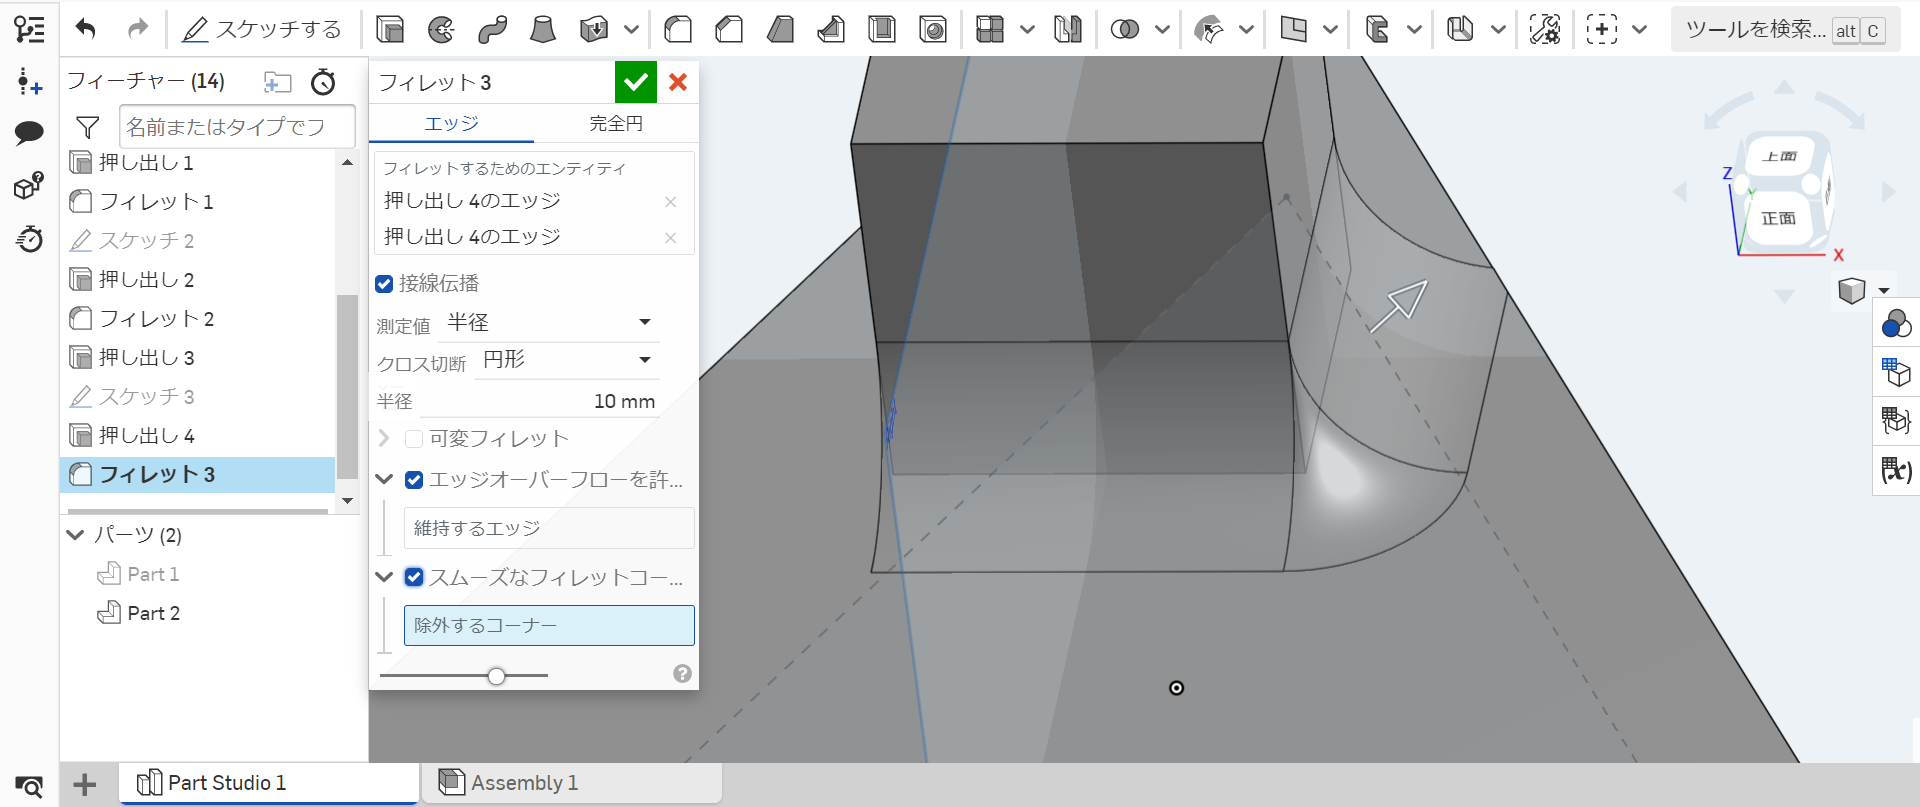Select the Fillet tool in toolbar
Screen dimensions: 1920x807
click(678, 30)
